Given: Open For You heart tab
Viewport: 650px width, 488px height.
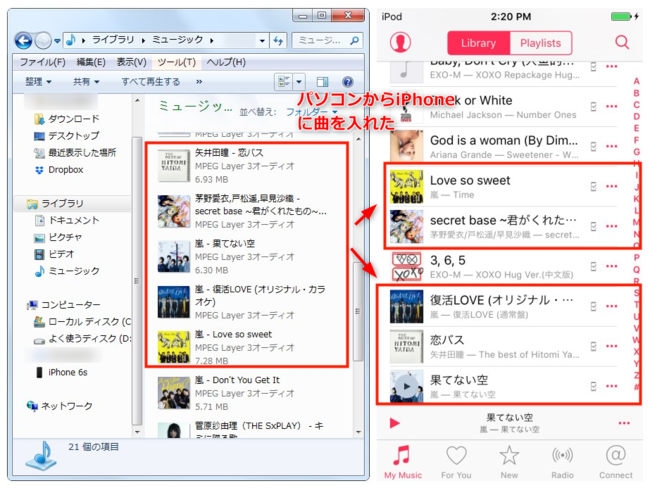Looking at the screenshot, I should click(x=456, y=462).
